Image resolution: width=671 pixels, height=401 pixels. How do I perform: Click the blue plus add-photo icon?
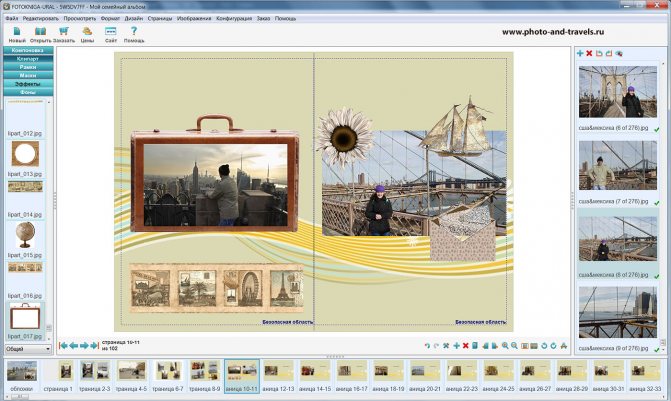(x=581, y=53)
